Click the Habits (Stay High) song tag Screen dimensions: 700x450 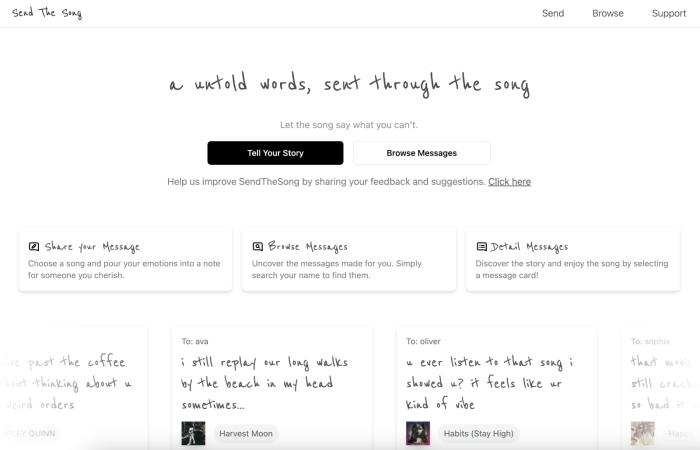[479, 433]
